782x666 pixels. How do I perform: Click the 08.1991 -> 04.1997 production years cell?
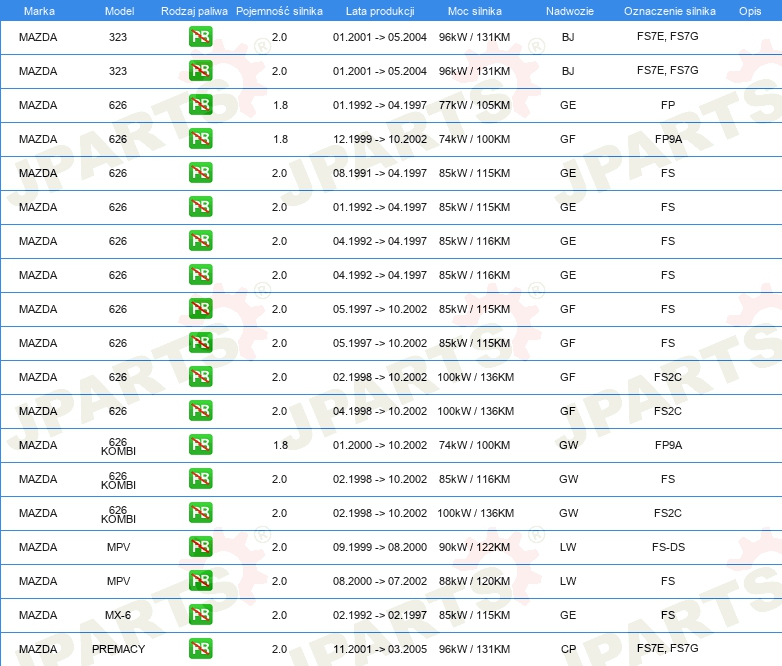[380, 173]
